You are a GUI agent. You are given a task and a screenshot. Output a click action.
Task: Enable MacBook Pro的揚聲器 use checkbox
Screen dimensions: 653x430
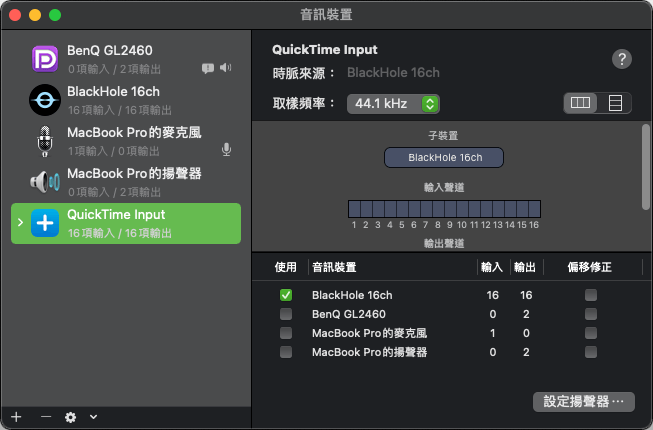(286, 352)
